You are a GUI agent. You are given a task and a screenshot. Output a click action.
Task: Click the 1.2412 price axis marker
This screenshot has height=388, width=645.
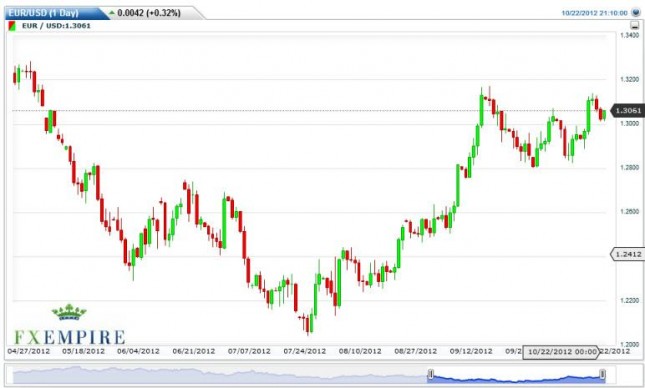pyautogui.click(x=628, y=254)
